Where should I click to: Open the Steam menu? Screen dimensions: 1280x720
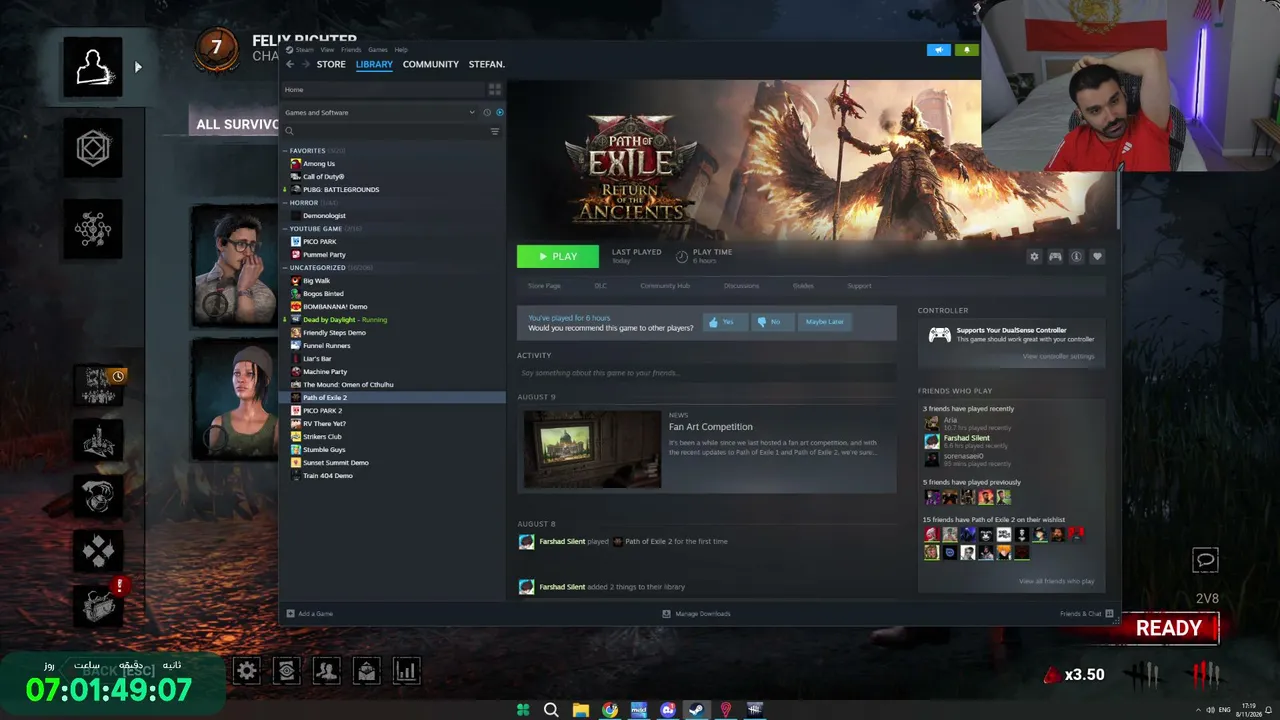click(304, 50)
